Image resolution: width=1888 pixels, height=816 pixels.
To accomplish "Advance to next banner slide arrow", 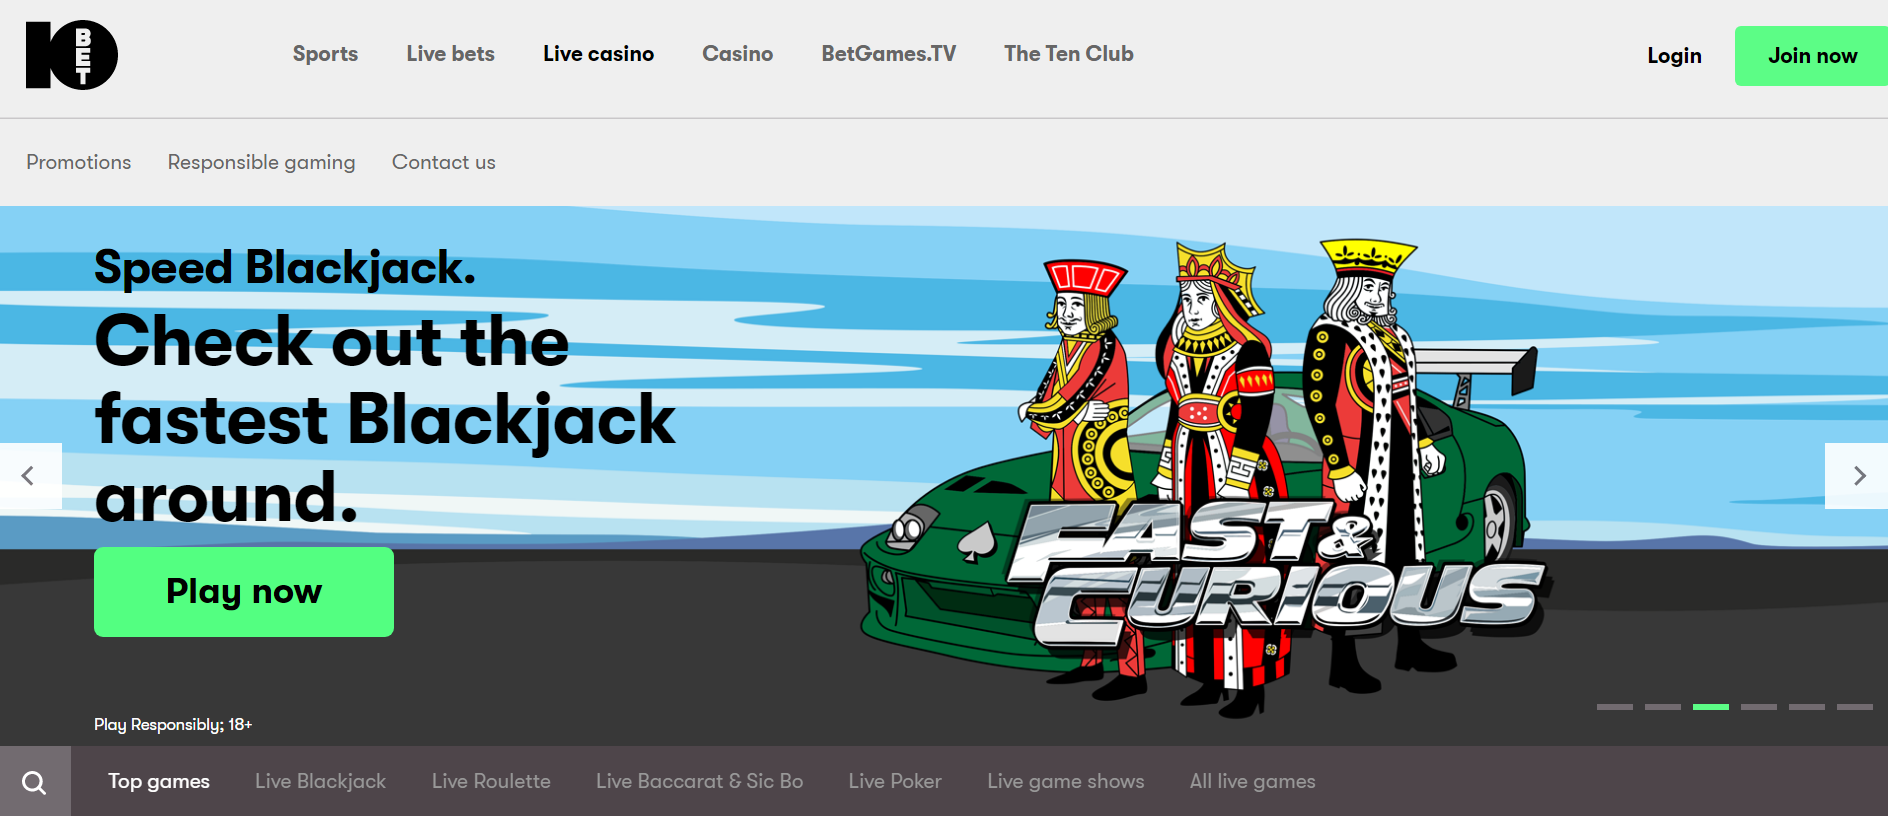I will (1858, 476).
